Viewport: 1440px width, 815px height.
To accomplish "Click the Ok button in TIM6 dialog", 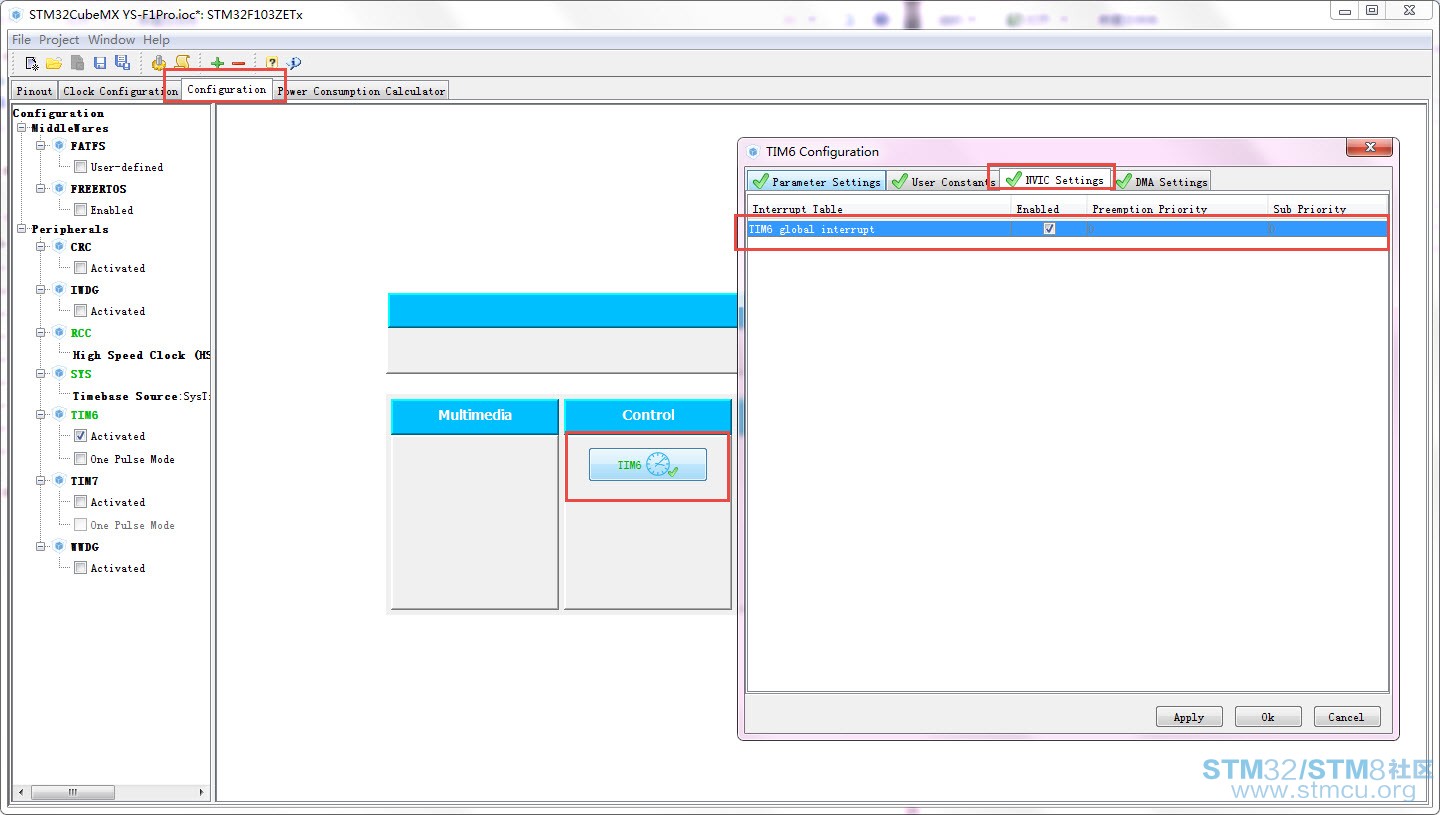I will coord(1268,717).
